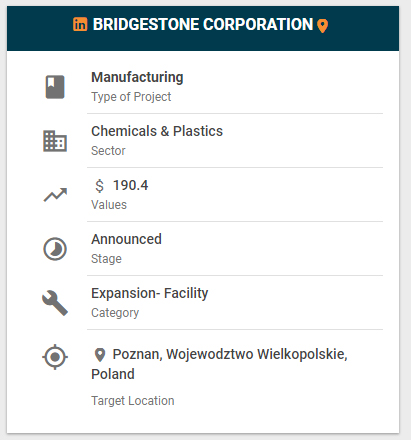Click the wrench icon beside Category
The image size is (411, 440).
pyautogui.click(x=55, y=303)
